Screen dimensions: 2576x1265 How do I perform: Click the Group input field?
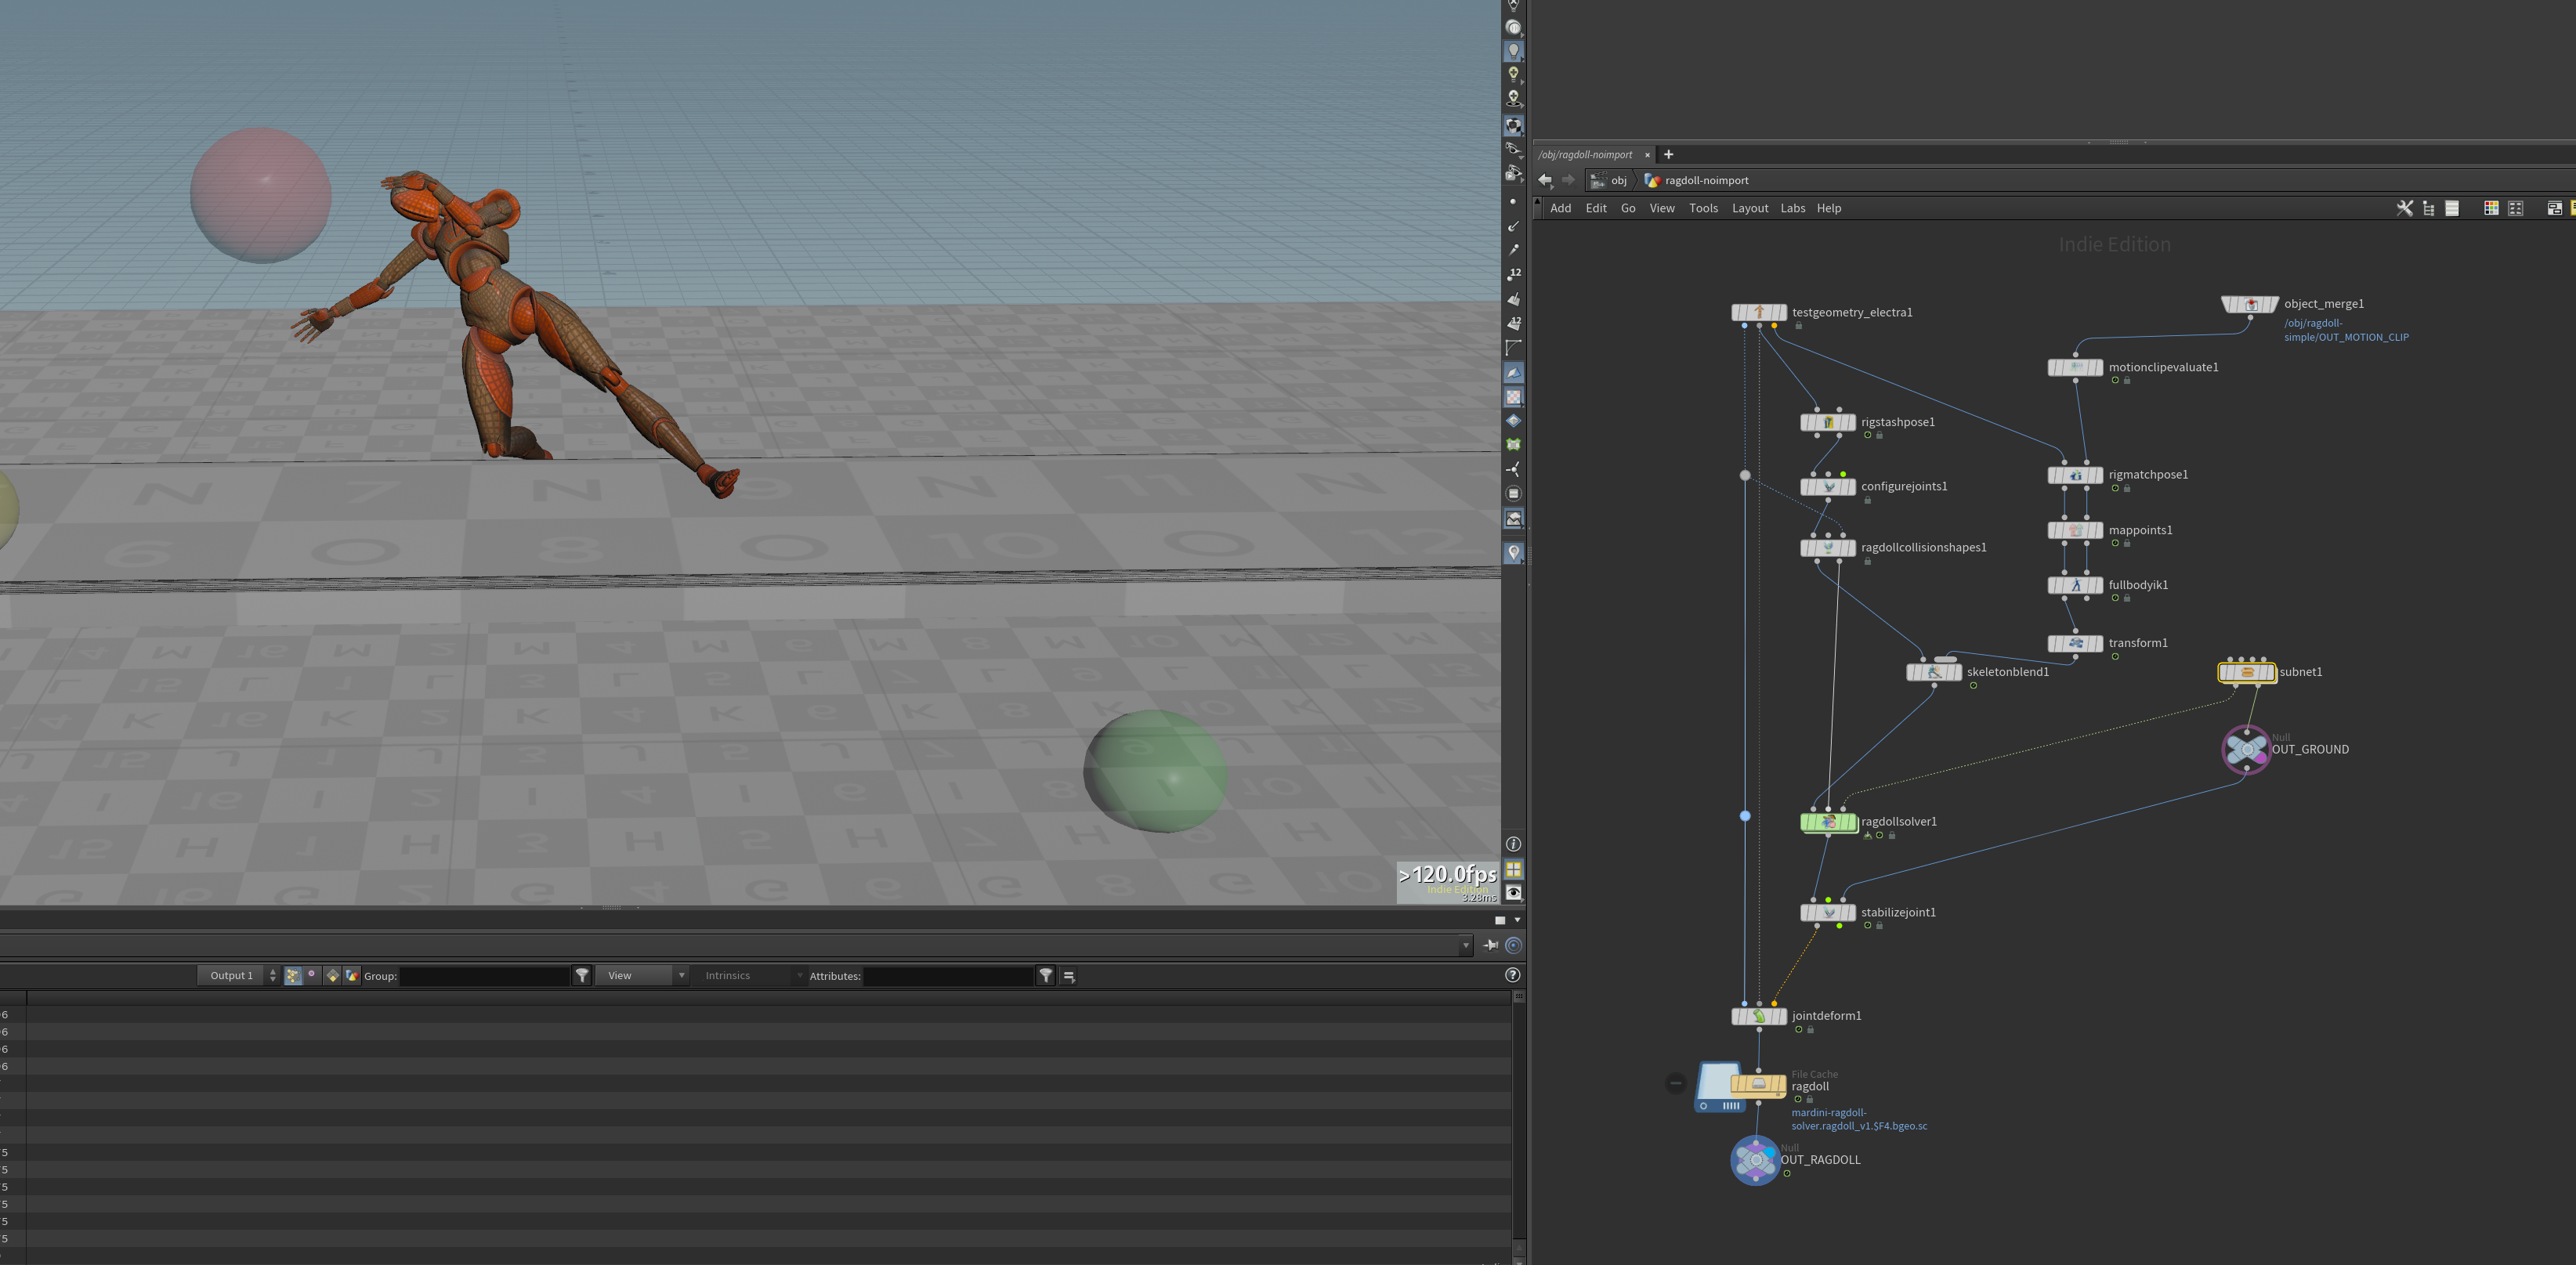pos(484,976)
